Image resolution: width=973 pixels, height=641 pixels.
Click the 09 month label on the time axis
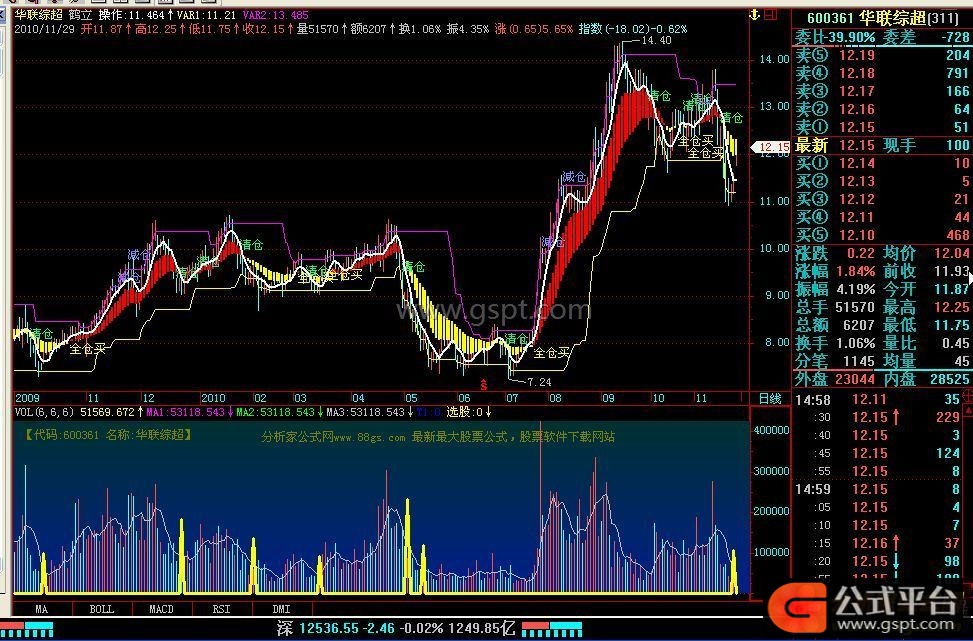(608, 398)
